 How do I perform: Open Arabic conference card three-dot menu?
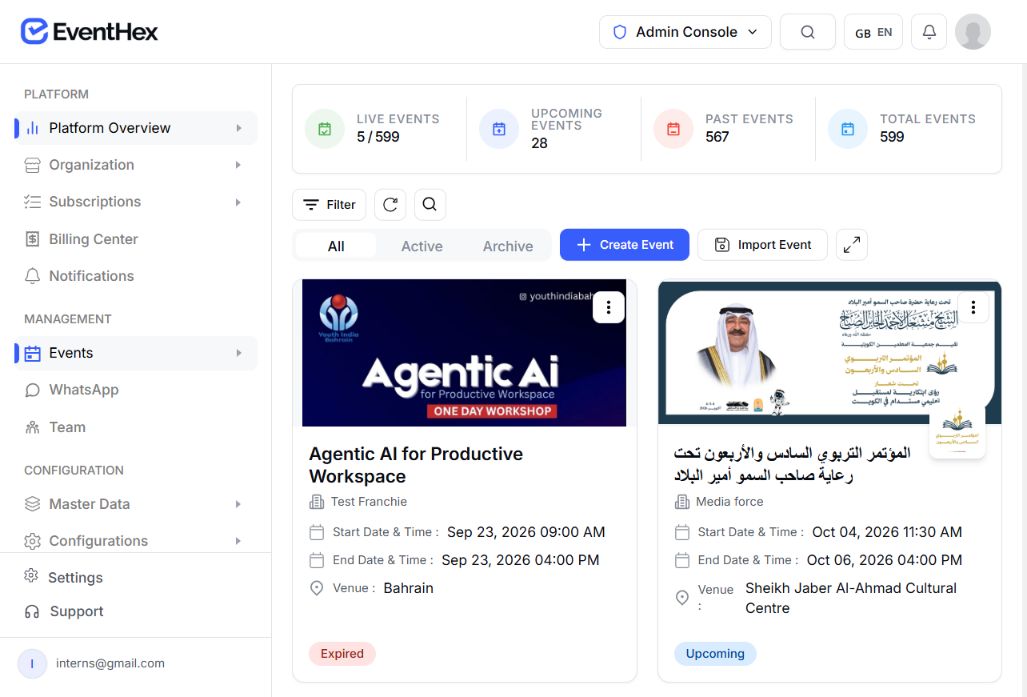pos(973,307)
